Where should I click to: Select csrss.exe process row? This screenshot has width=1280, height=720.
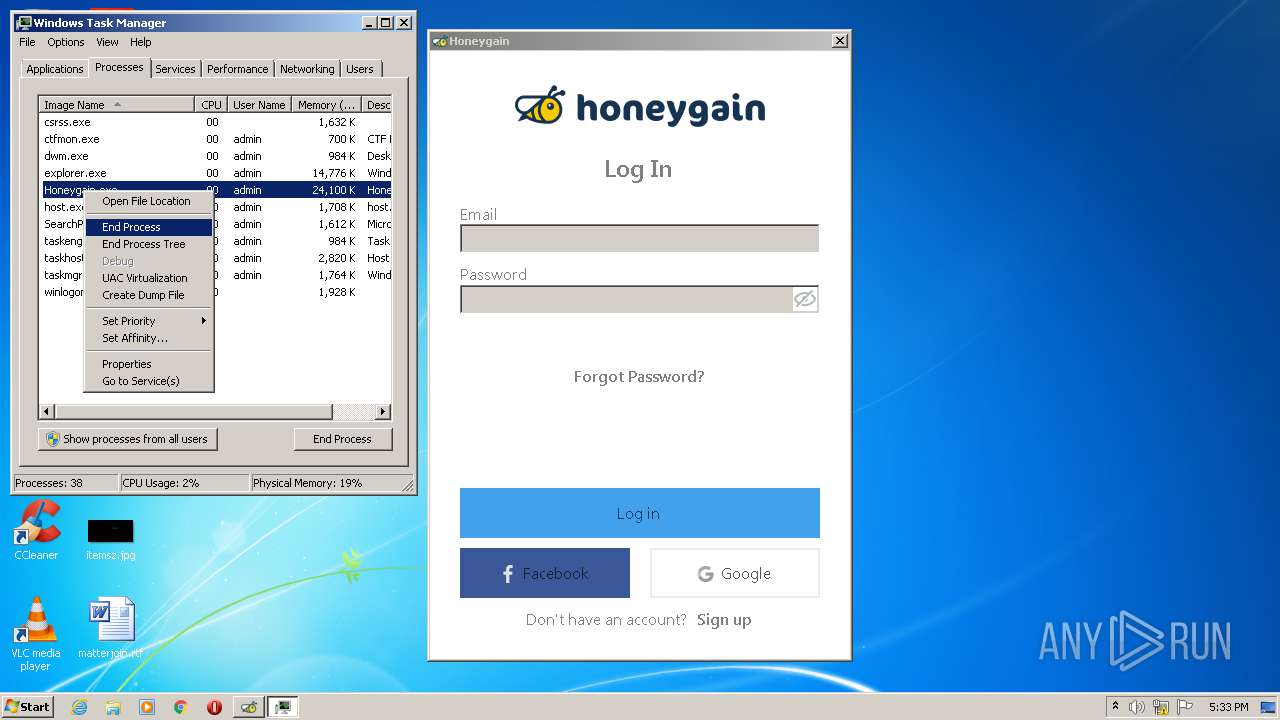click(215, 122)
